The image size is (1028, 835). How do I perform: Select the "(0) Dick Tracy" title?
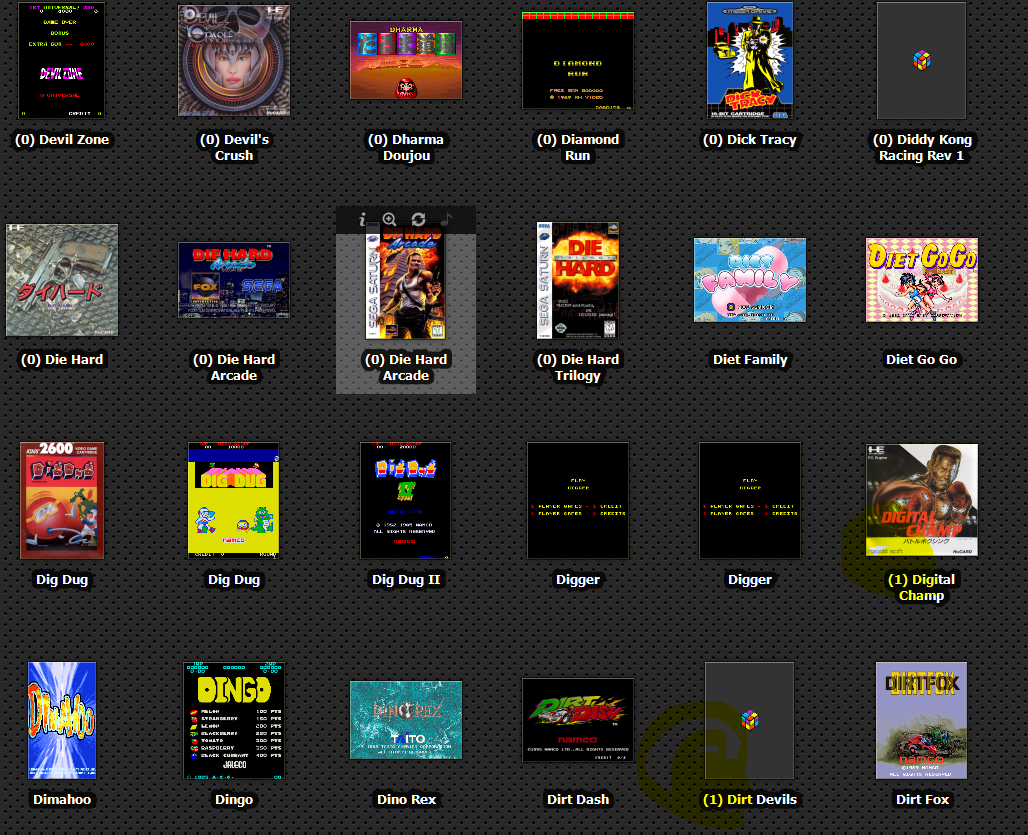750,140
